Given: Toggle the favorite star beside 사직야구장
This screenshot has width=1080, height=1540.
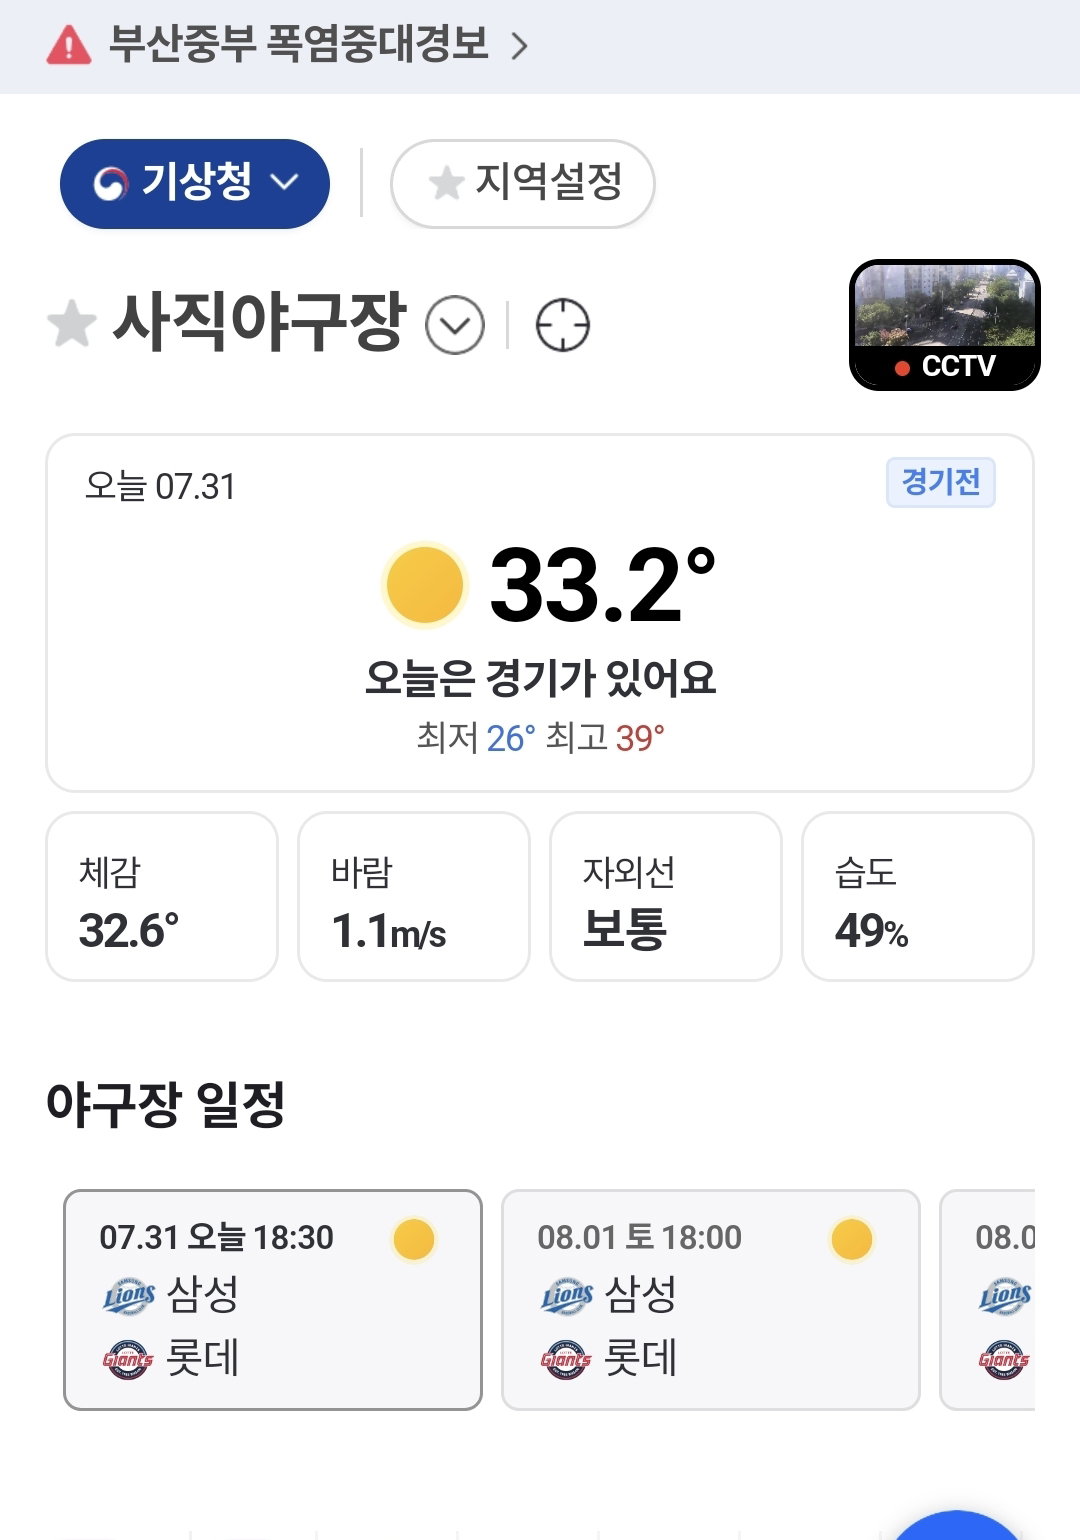Looking at the screenshot, I should click(x=72, y=325).
